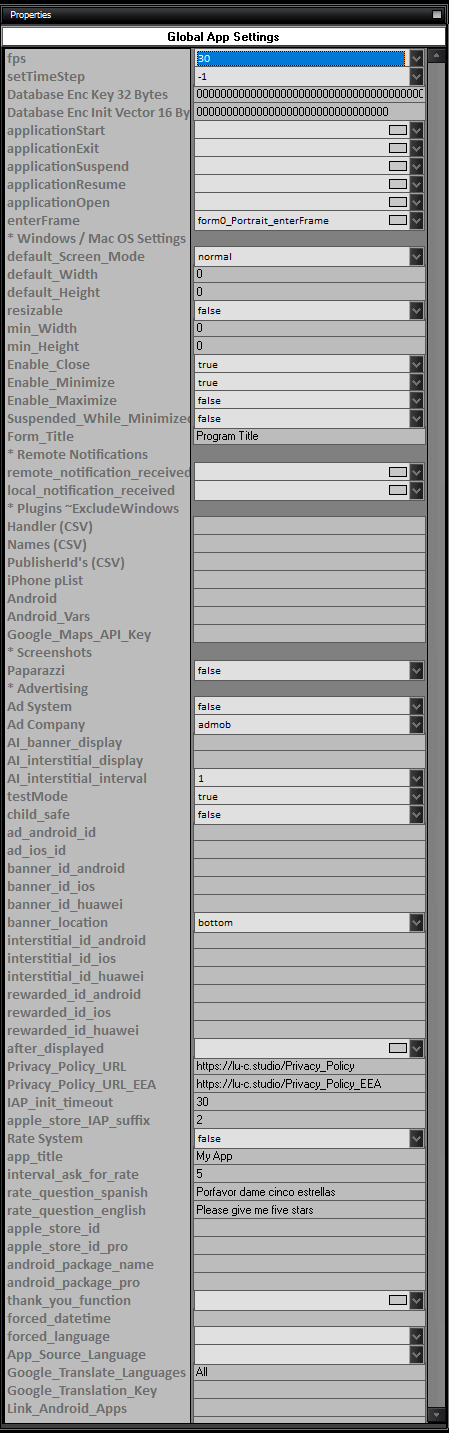Click the small button in applicationOpen row
This screenshot has width=449, height=1433.
point(398,203)
